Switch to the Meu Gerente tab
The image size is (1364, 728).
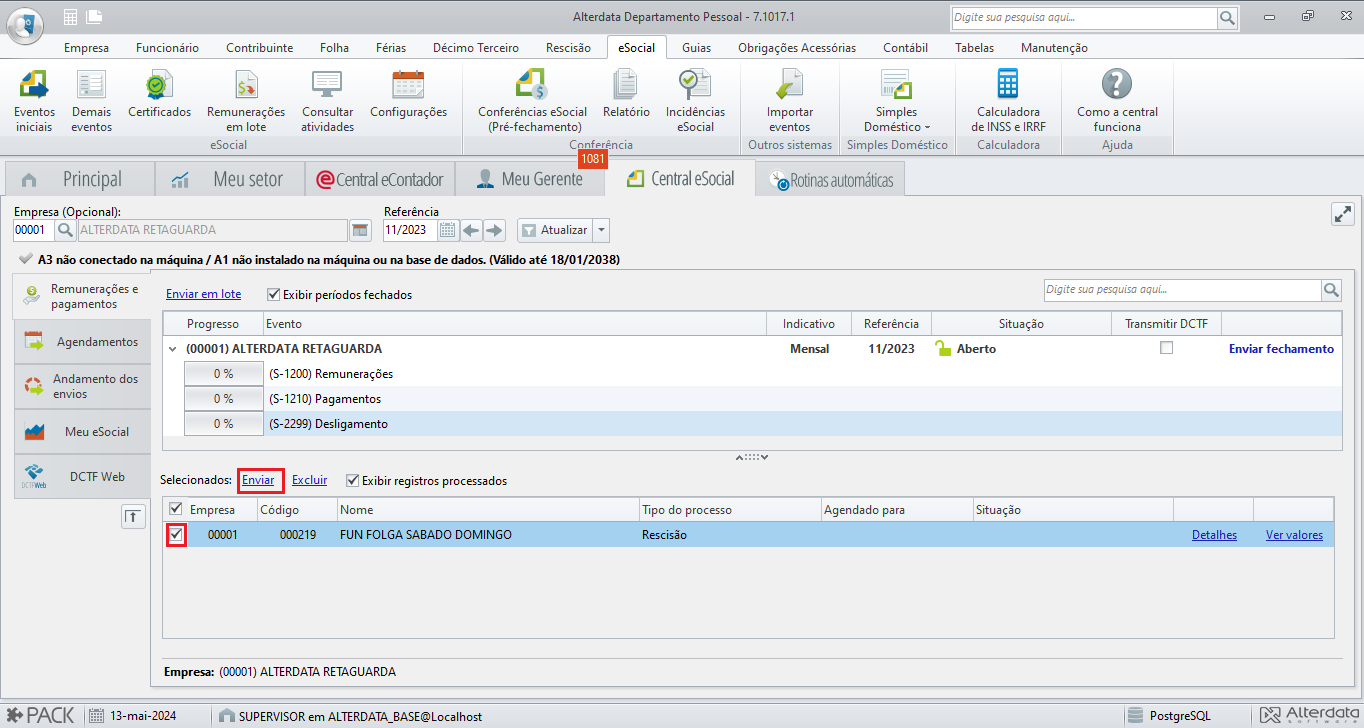tap(530, 179)
